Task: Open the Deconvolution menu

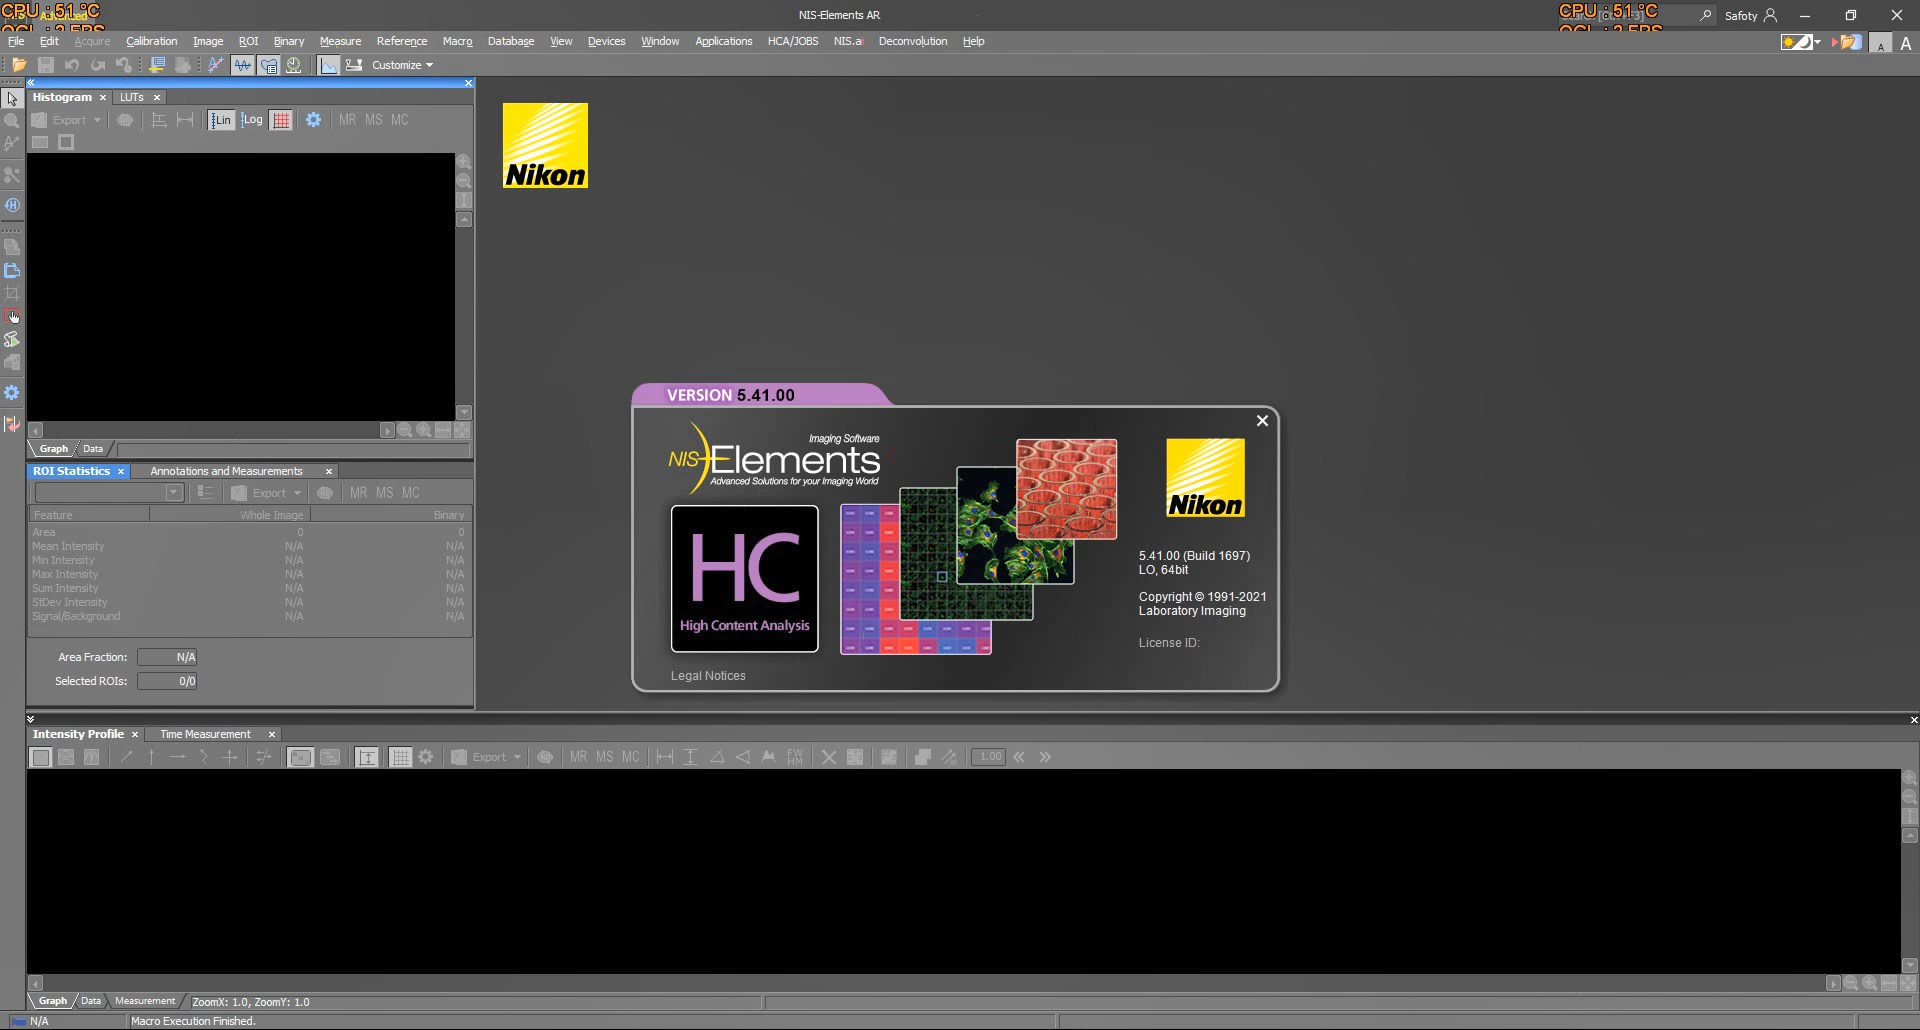Action: 912,41
